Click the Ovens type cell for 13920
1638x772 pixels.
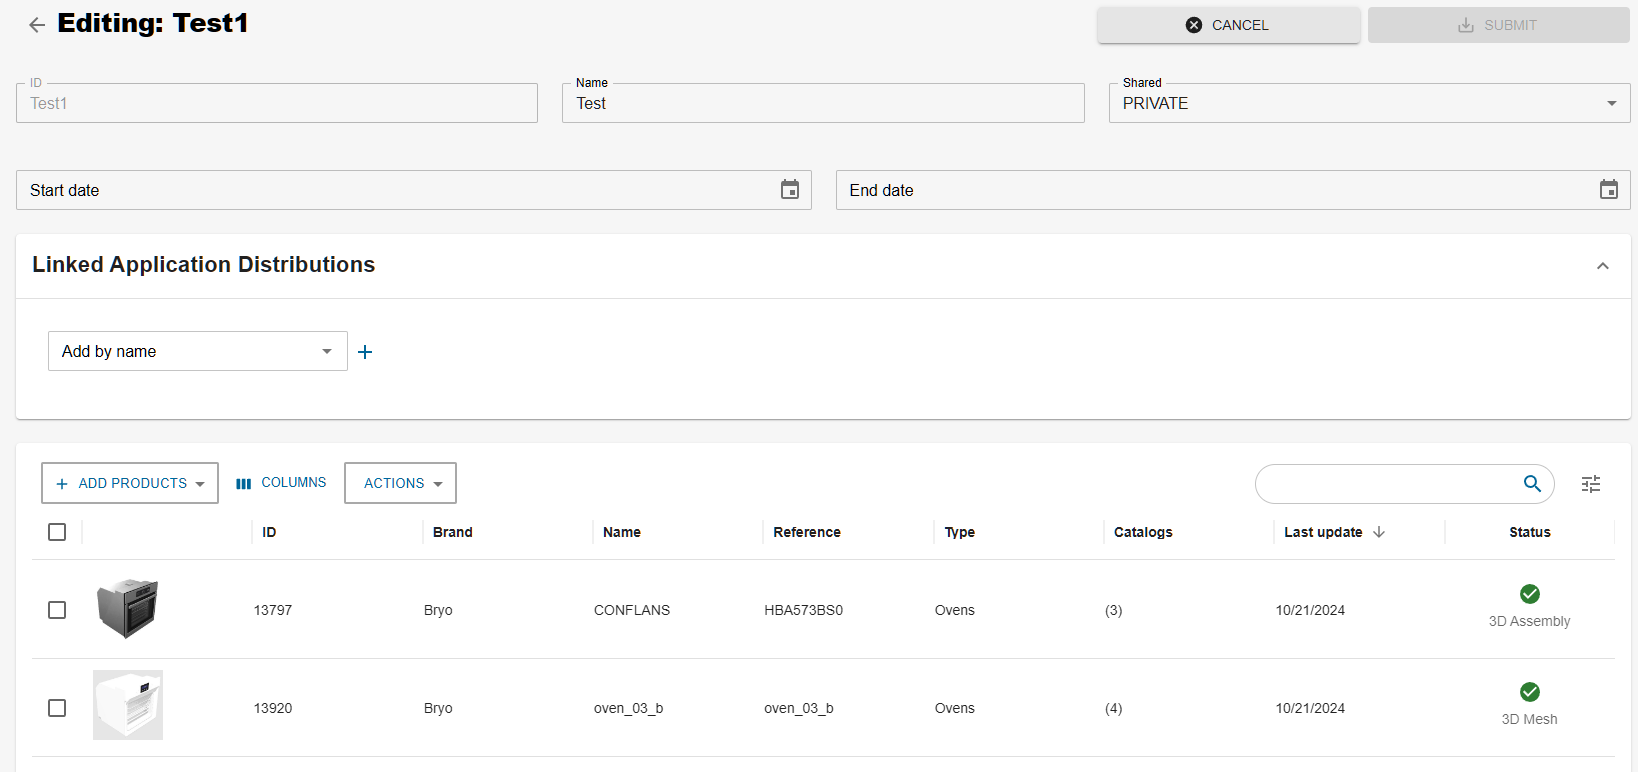pos(955,708)
